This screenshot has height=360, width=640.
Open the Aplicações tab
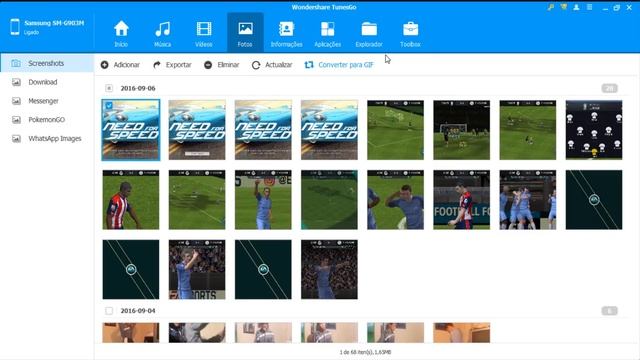[328, 33]
